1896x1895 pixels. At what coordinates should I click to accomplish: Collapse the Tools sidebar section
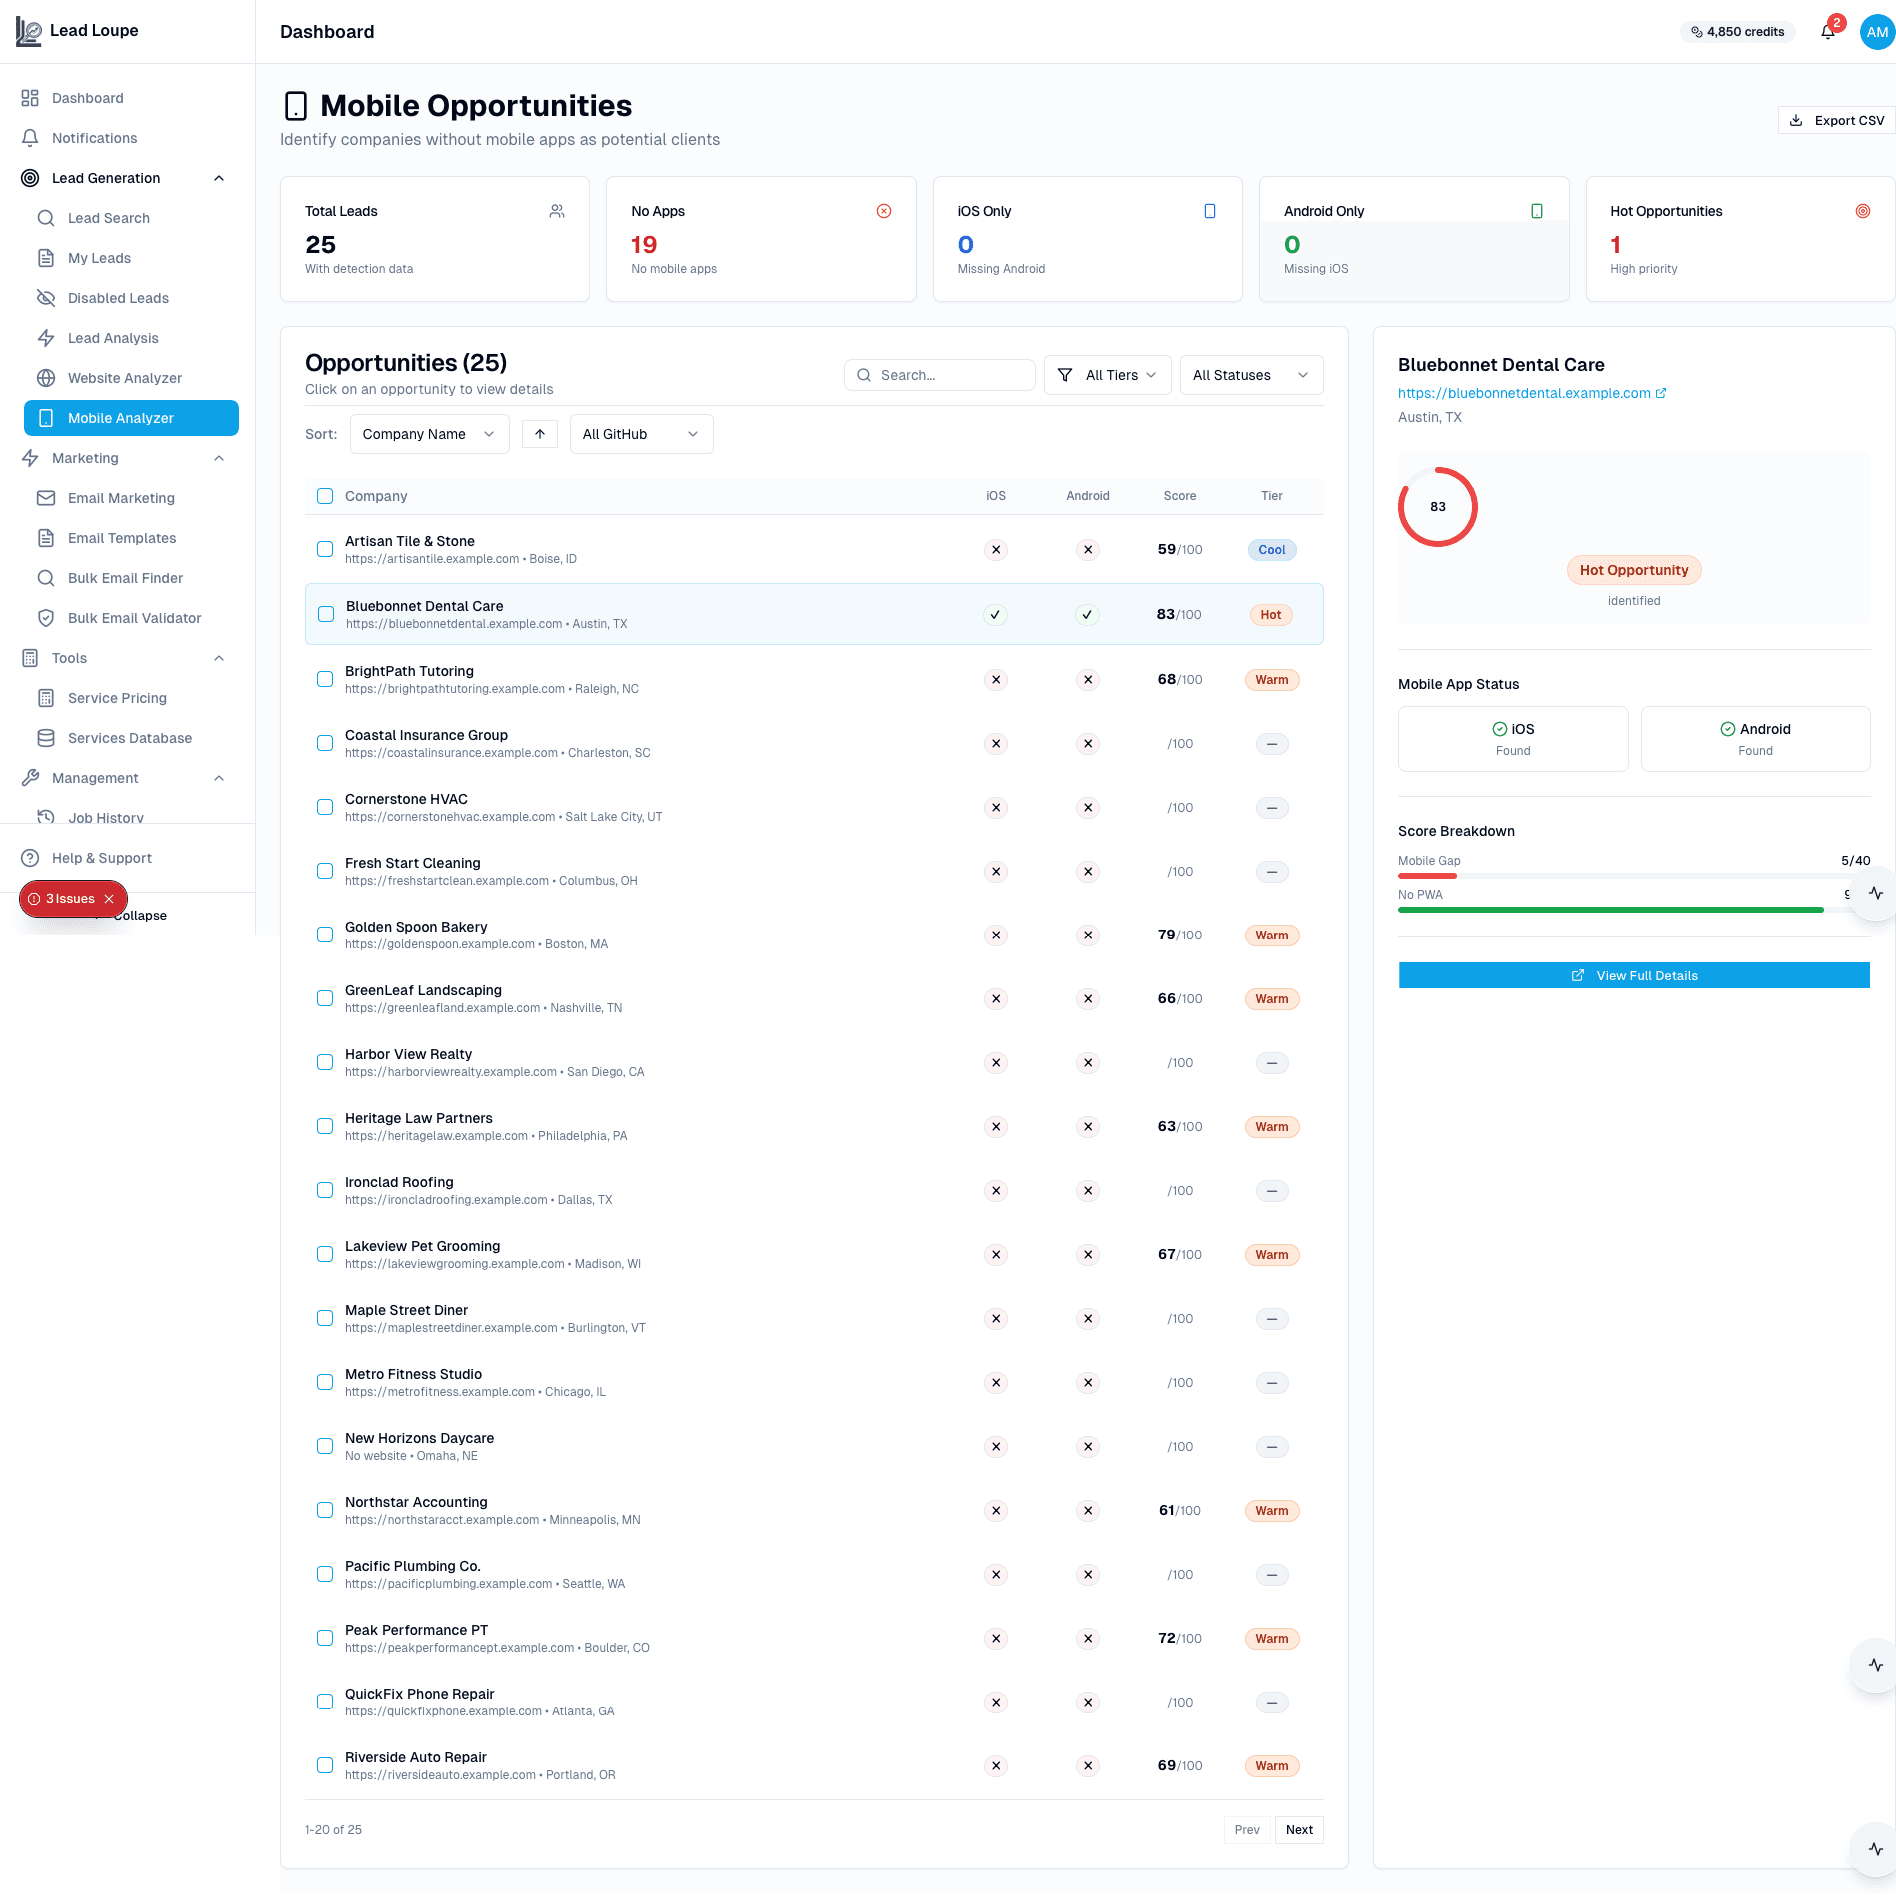pos(219,658)
